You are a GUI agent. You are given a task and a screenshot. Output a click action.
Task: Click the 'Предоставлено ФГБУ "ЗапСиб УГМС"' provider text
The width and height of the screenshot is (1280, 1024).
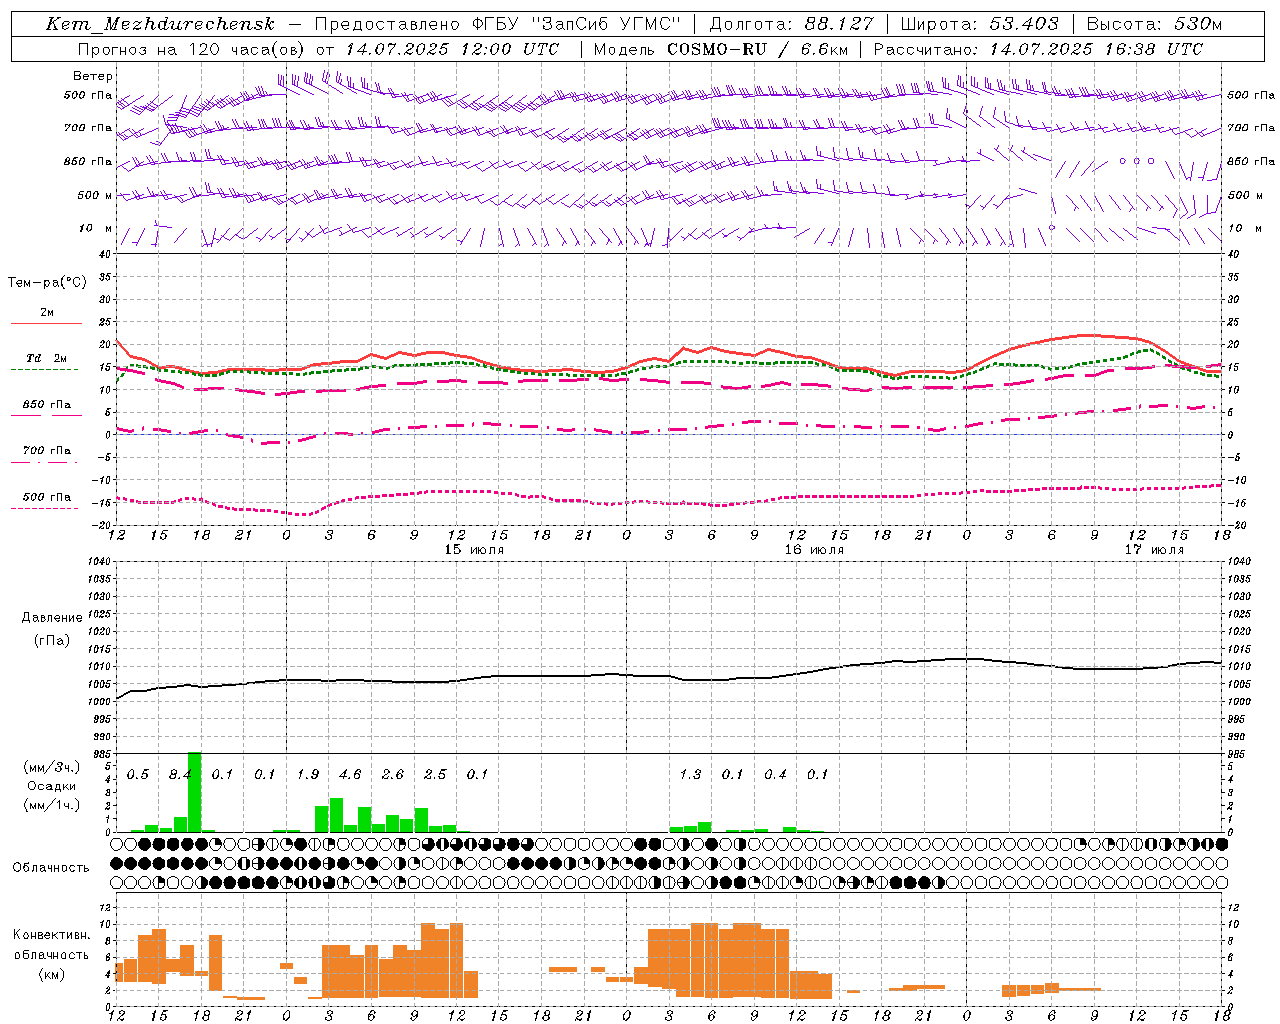click(498, 24)
